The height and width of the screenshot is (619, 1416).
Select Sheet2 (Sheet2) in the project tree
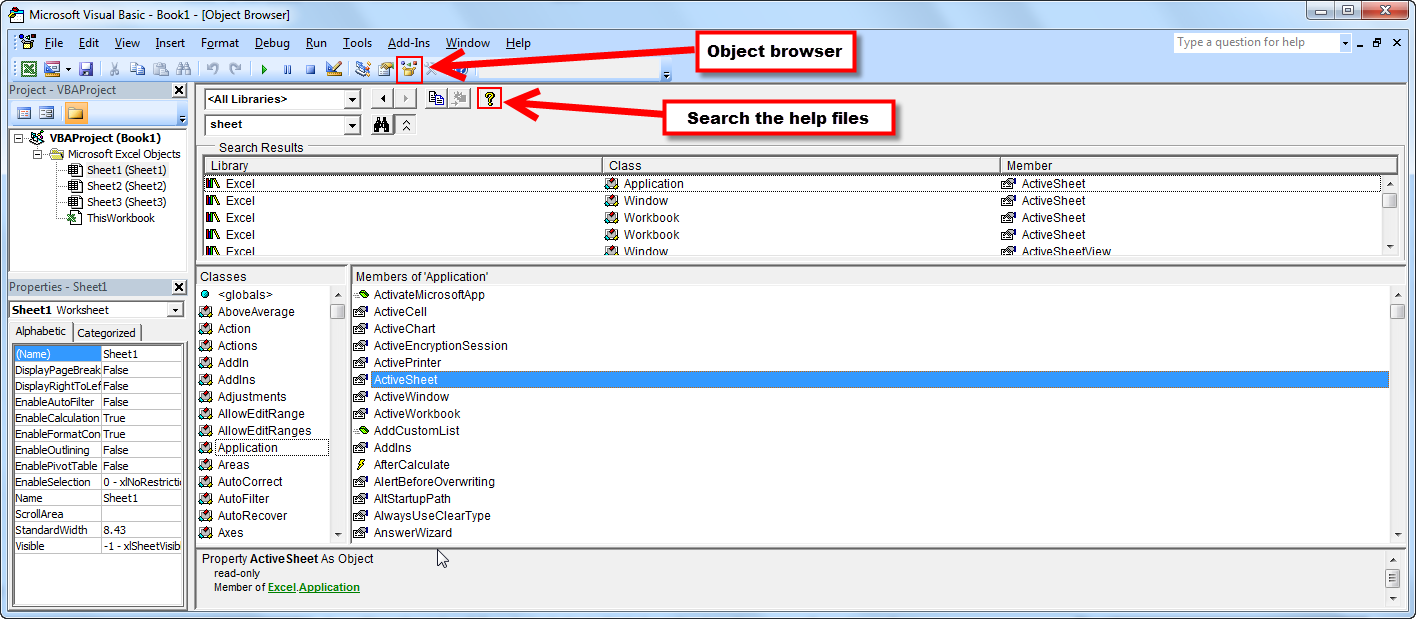click(126, 186)
